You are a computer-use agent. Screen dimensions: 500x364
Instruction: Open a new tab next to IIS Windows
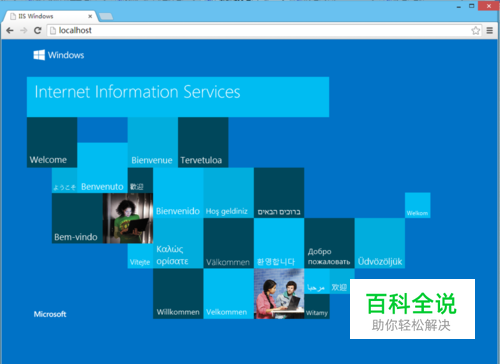tap(106, 16)
